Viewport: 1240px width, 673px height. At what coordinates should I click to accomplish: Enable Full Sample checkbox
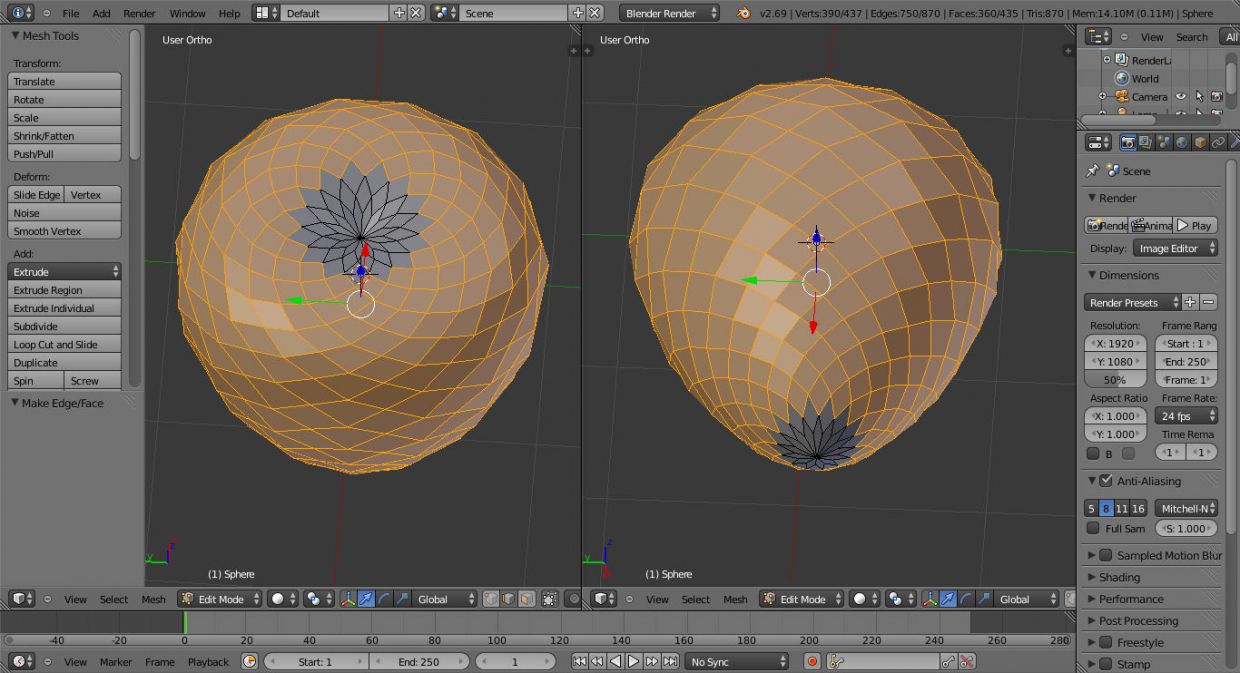[x=1093, y=528]
